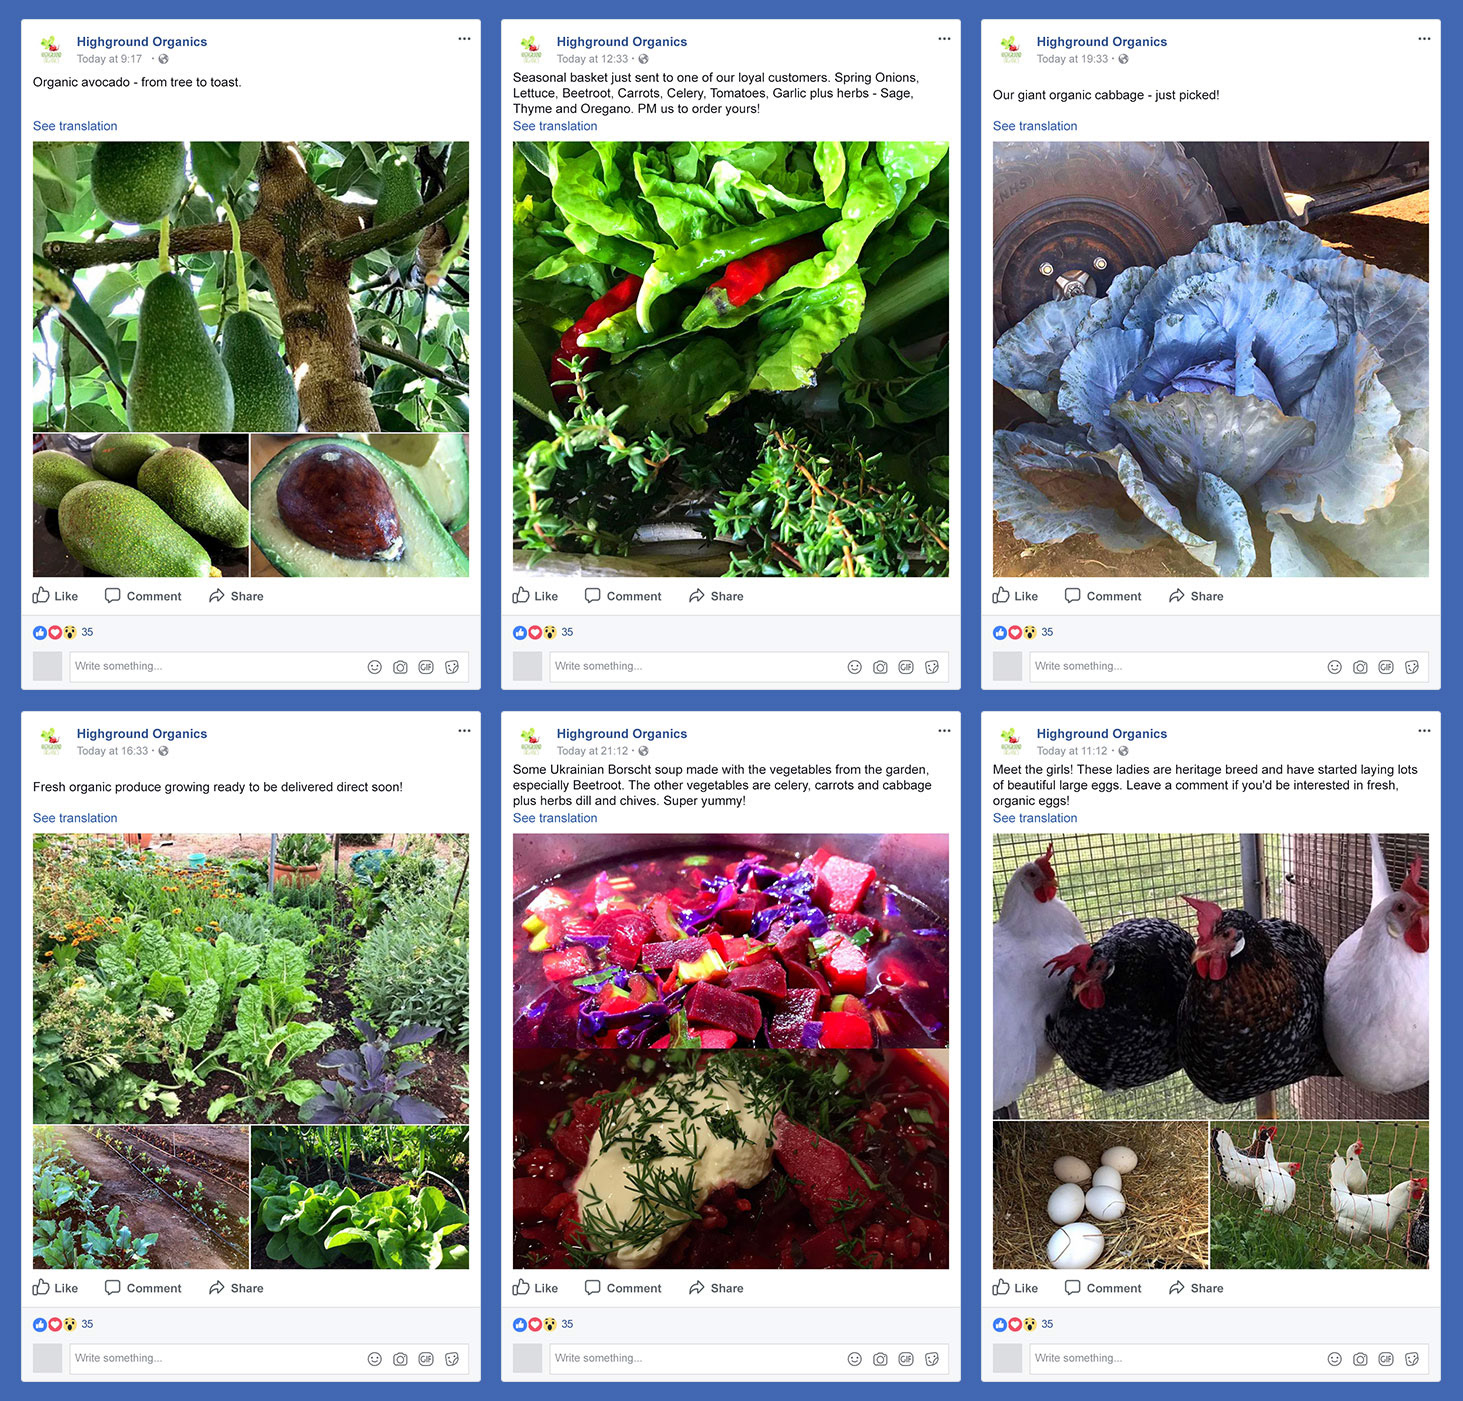Click sticker icon in chickens post comment box

click(x=1412, y=1359)
